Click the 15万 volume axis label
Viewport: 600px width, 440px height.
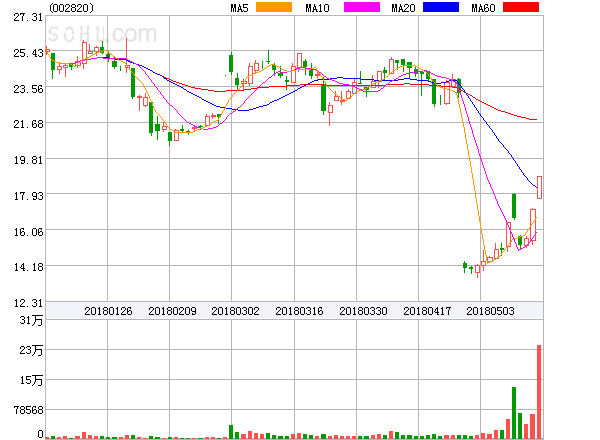31,380
